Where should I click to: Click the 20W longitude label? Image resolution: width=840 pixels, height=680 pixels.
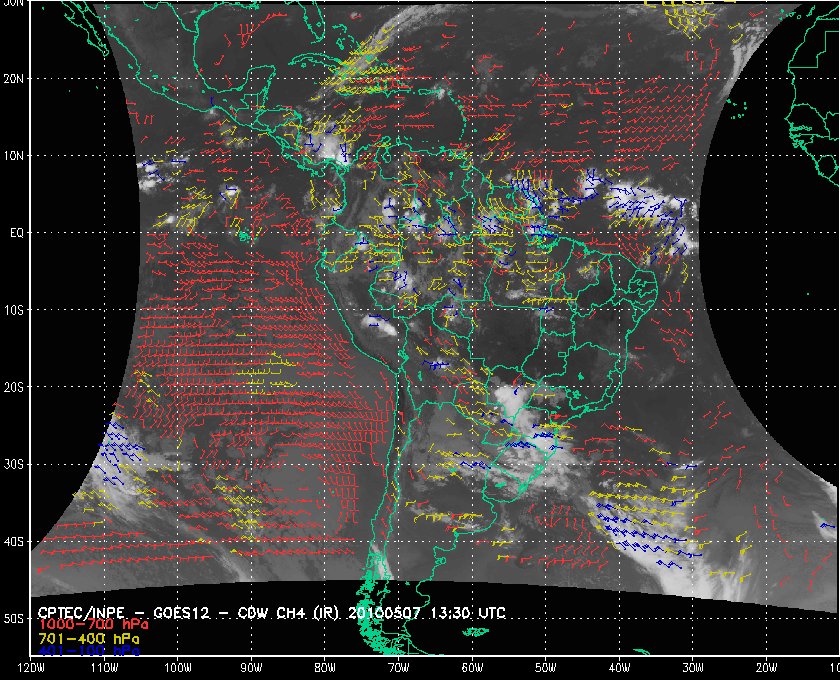(x=767, y=668)
